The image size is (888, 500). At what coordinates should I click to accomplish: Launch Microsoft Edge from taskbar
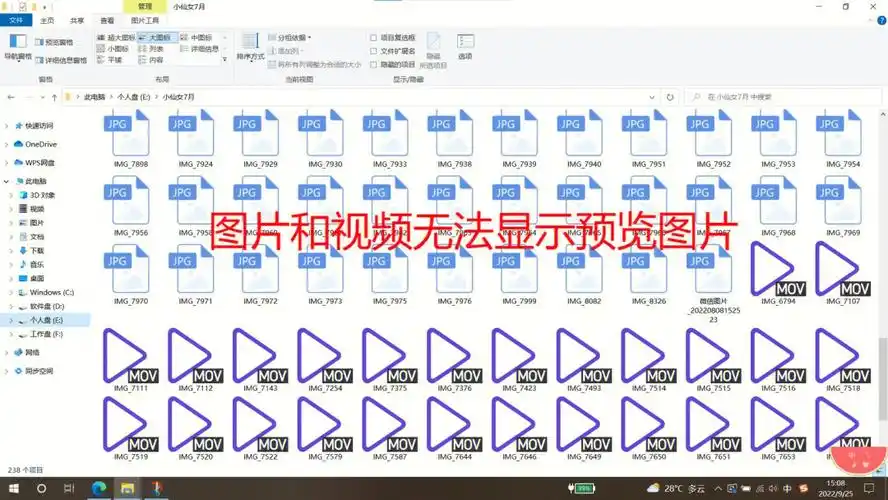click(x=99, y=488)
